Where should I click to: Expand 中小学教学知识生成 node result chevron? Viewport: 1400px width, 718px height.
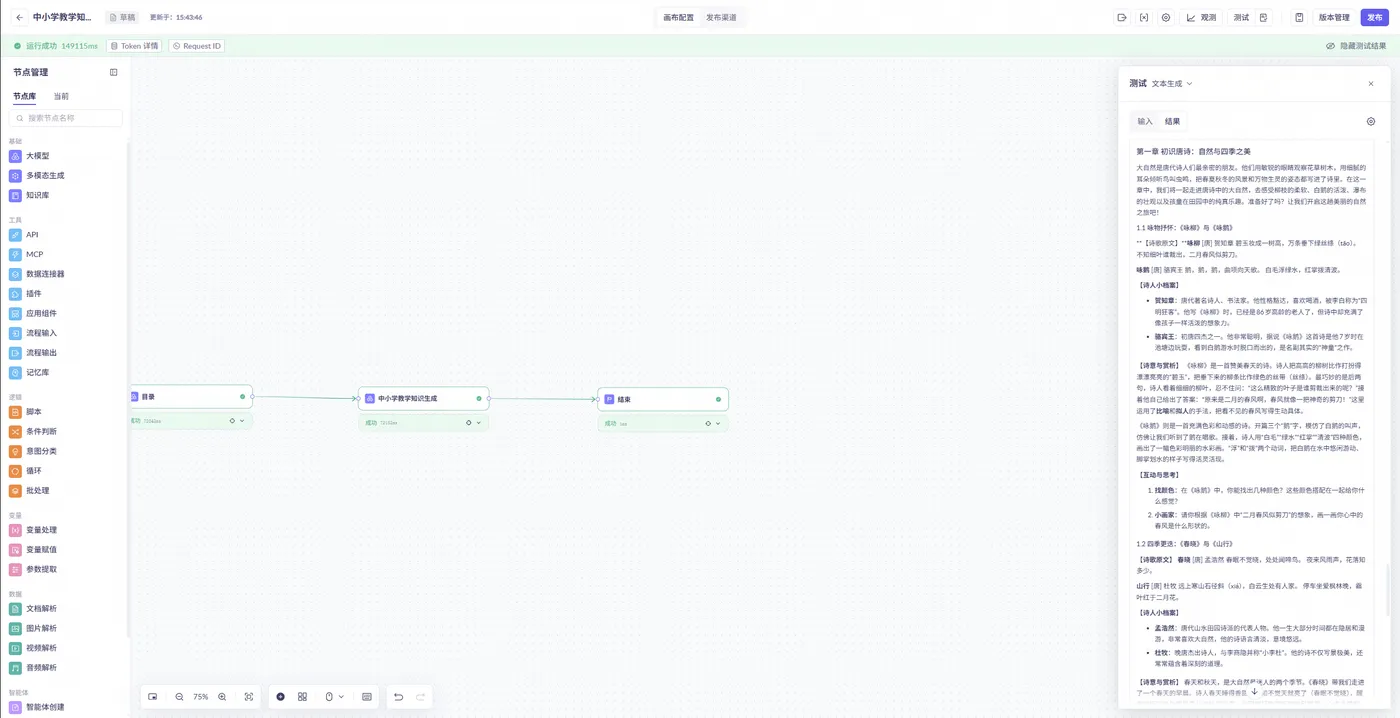pos(478,423)
